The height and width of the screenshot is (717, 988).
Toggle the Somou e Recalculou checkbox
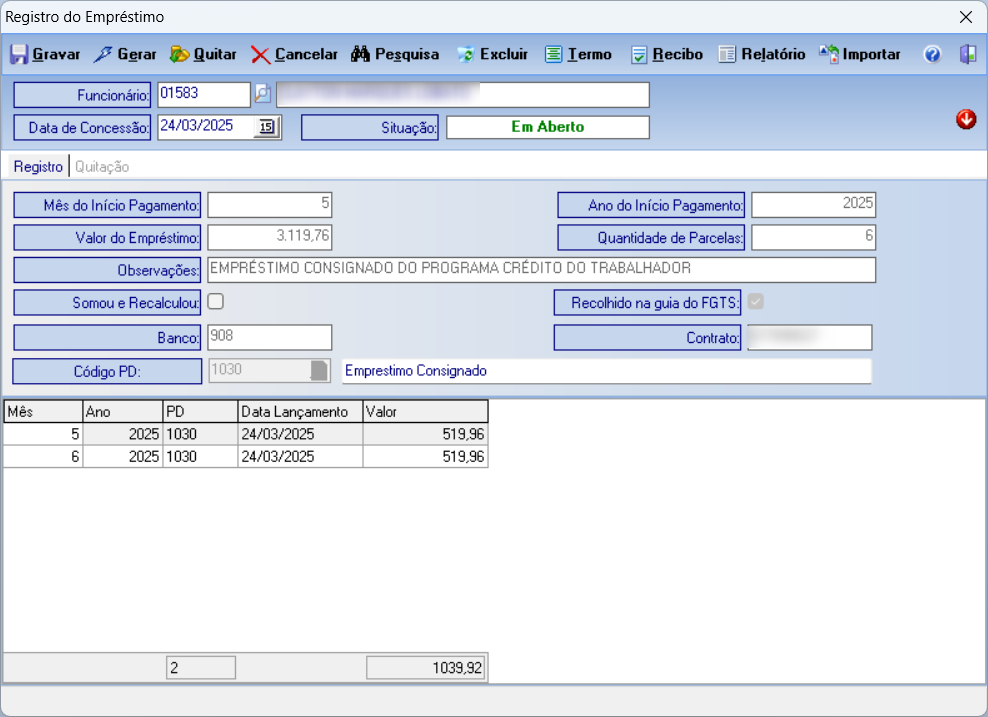click(x=215, y=301)
